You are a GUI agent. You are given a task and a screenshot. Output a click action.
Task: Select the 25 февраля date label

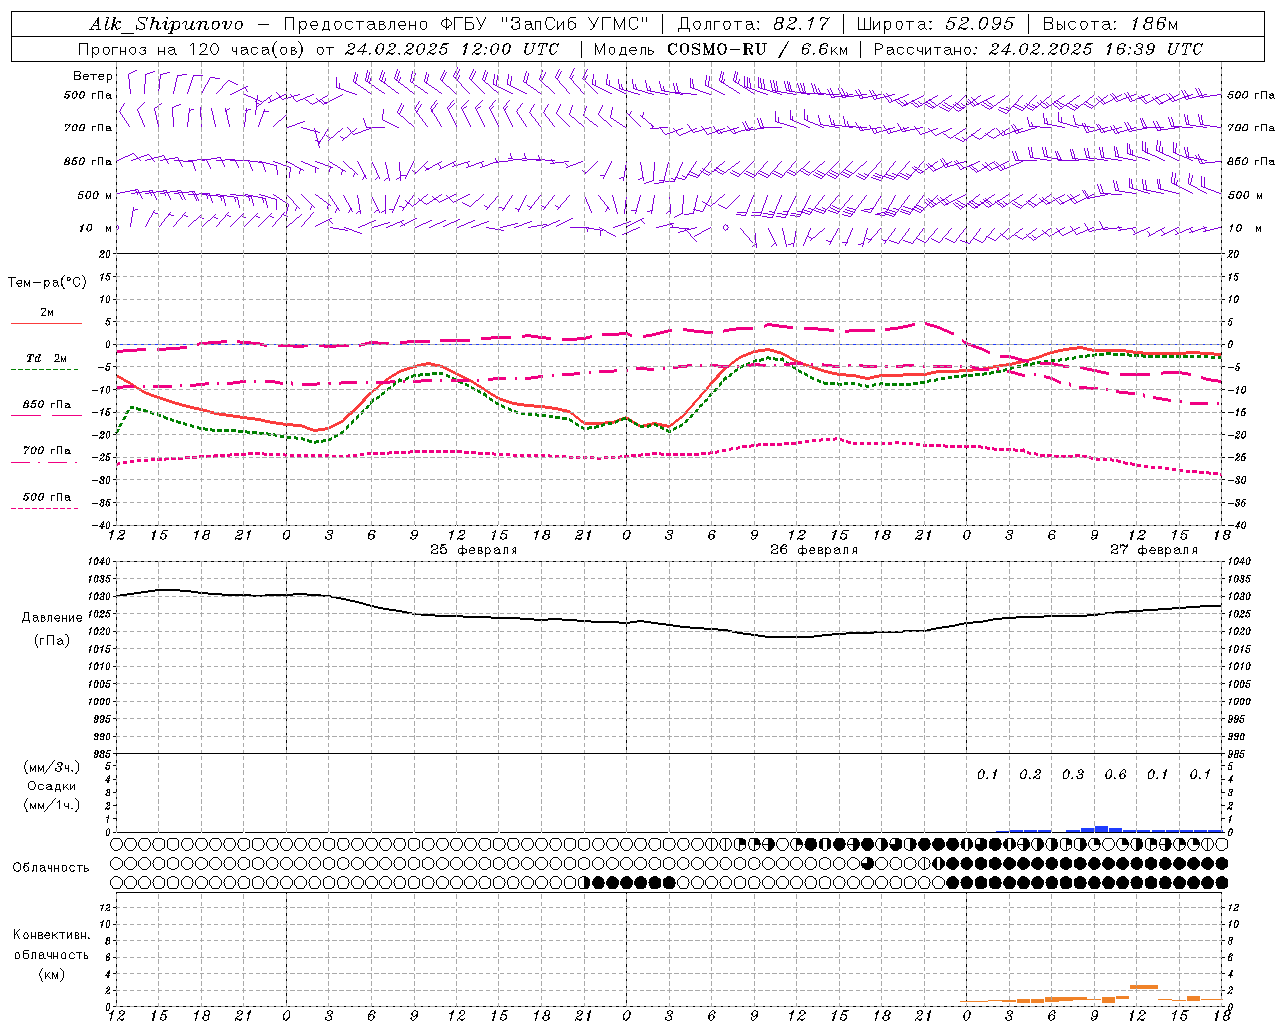coord(473,550)
